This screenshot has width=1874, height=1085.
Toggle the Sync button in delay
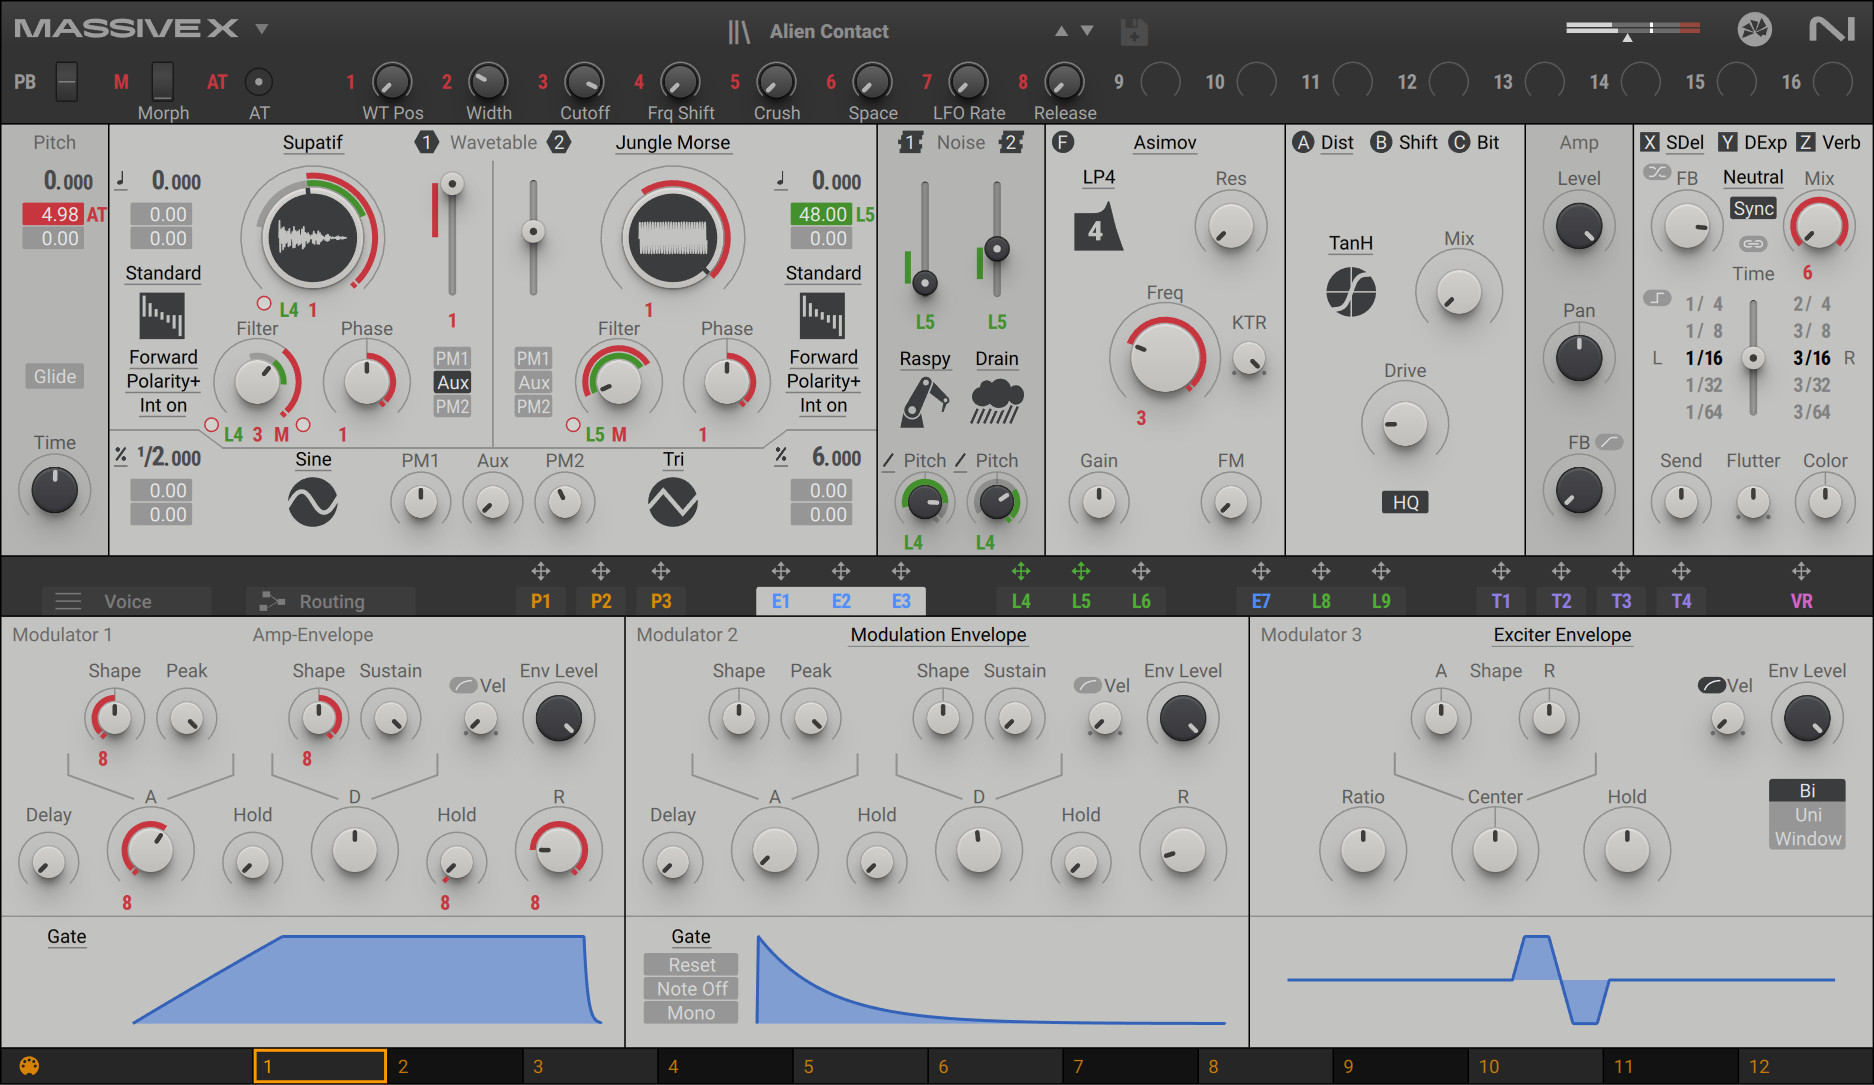pos(1753,209)
